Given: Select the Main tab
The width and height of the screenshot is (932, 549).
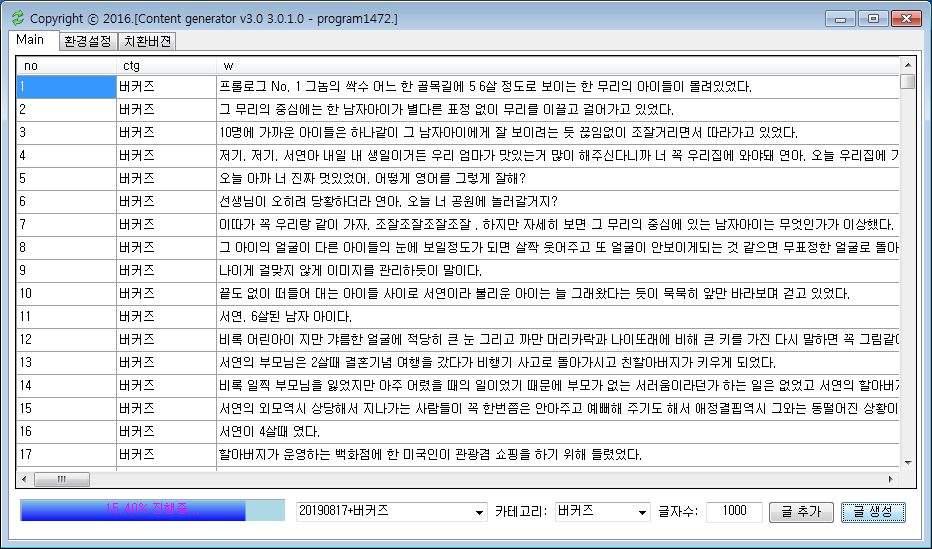Looking at the screenshot, I should [x=30, y=40].
